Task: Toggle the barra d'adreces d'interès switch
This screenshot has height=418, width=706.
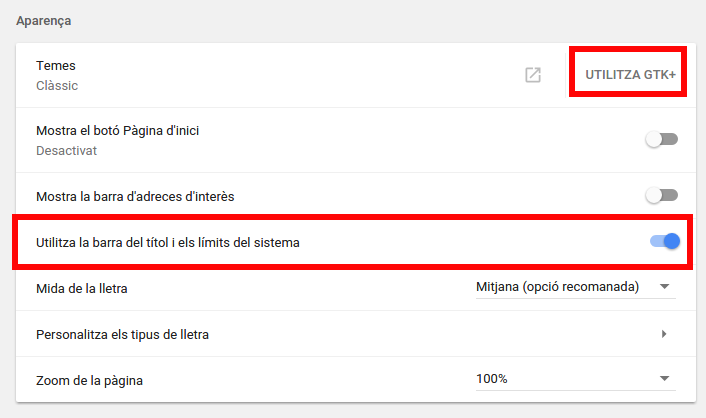Action: pos(661,195)
